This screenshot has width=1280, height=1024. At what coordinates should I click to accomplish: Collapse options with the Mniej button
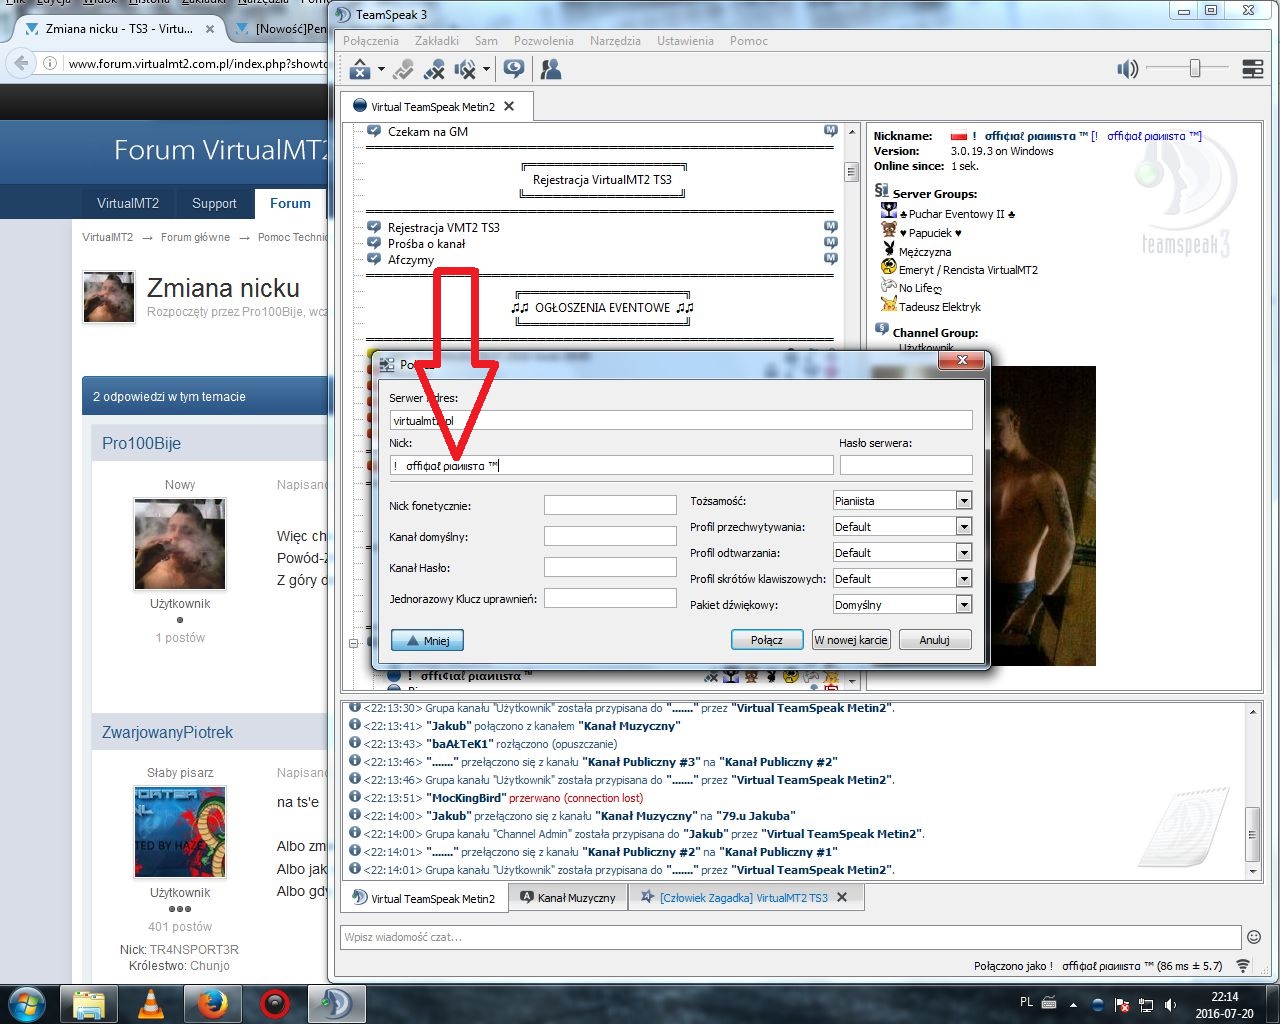point(427,640)
